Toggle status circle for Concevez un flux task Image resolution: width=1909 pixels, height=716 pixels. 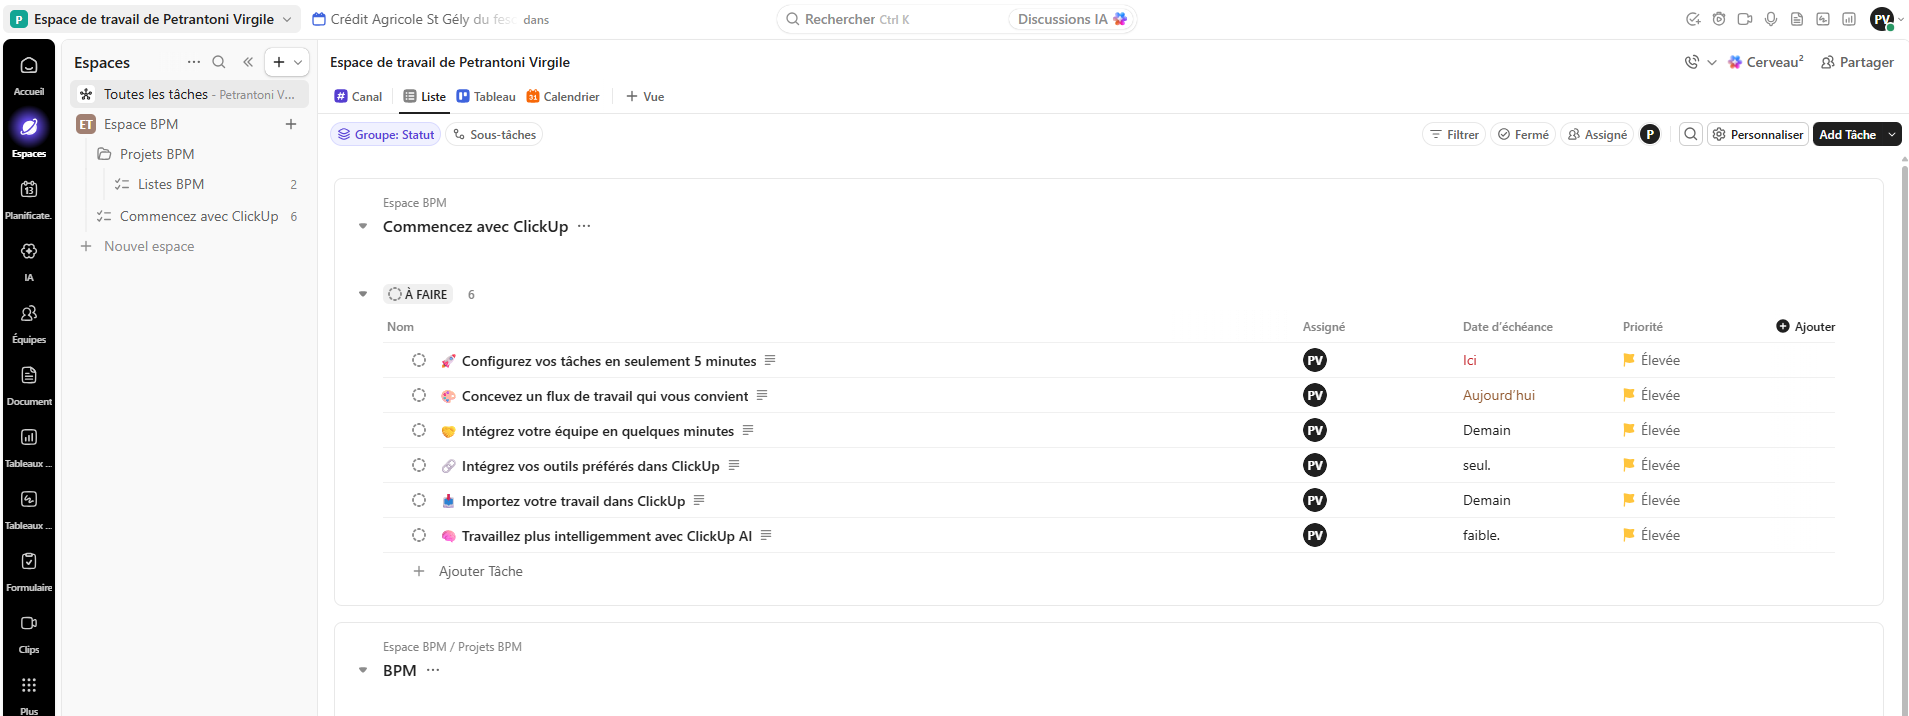tap(419, 395)
